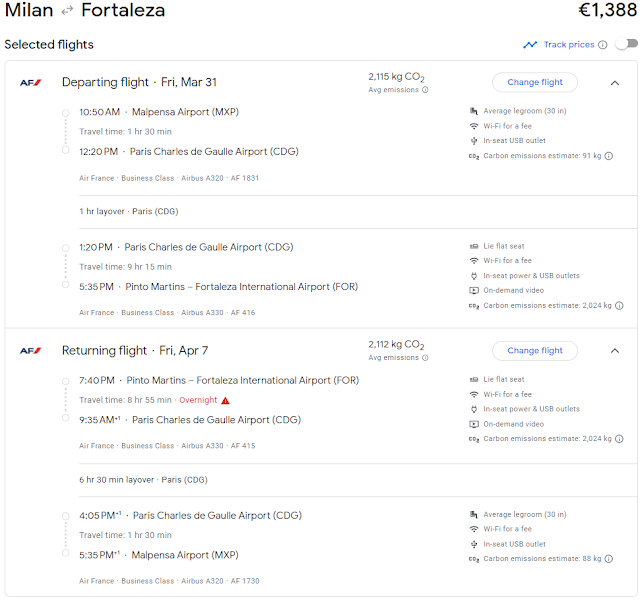The width and height of the screenshot is (640, 600).
Task: Click the on-demand video icon for AF 415
Action: 473,424
